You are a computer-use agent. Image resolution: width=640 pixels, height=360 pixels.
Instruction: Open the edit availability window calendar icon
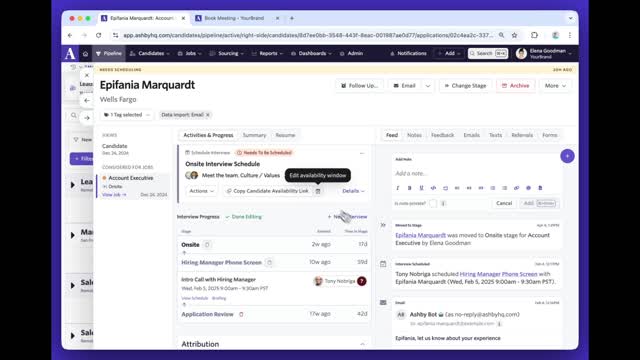pos(318,191)
